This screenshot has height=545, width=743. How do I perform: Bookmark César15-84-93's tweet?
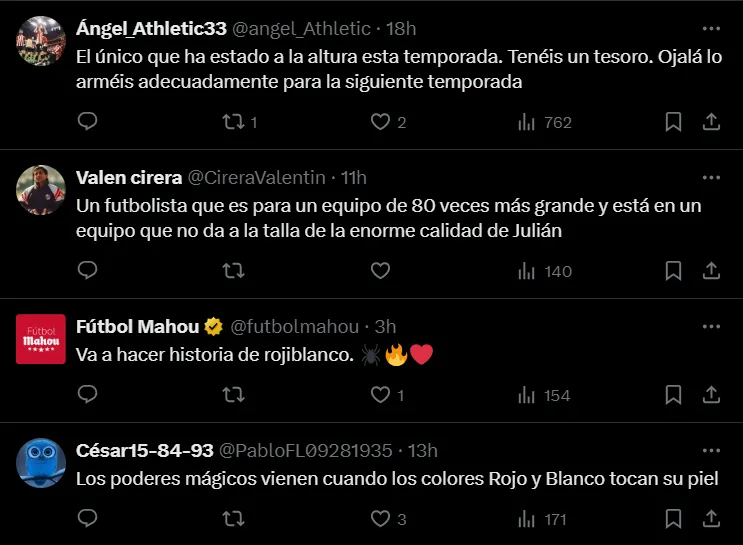[x=674, y=519]
